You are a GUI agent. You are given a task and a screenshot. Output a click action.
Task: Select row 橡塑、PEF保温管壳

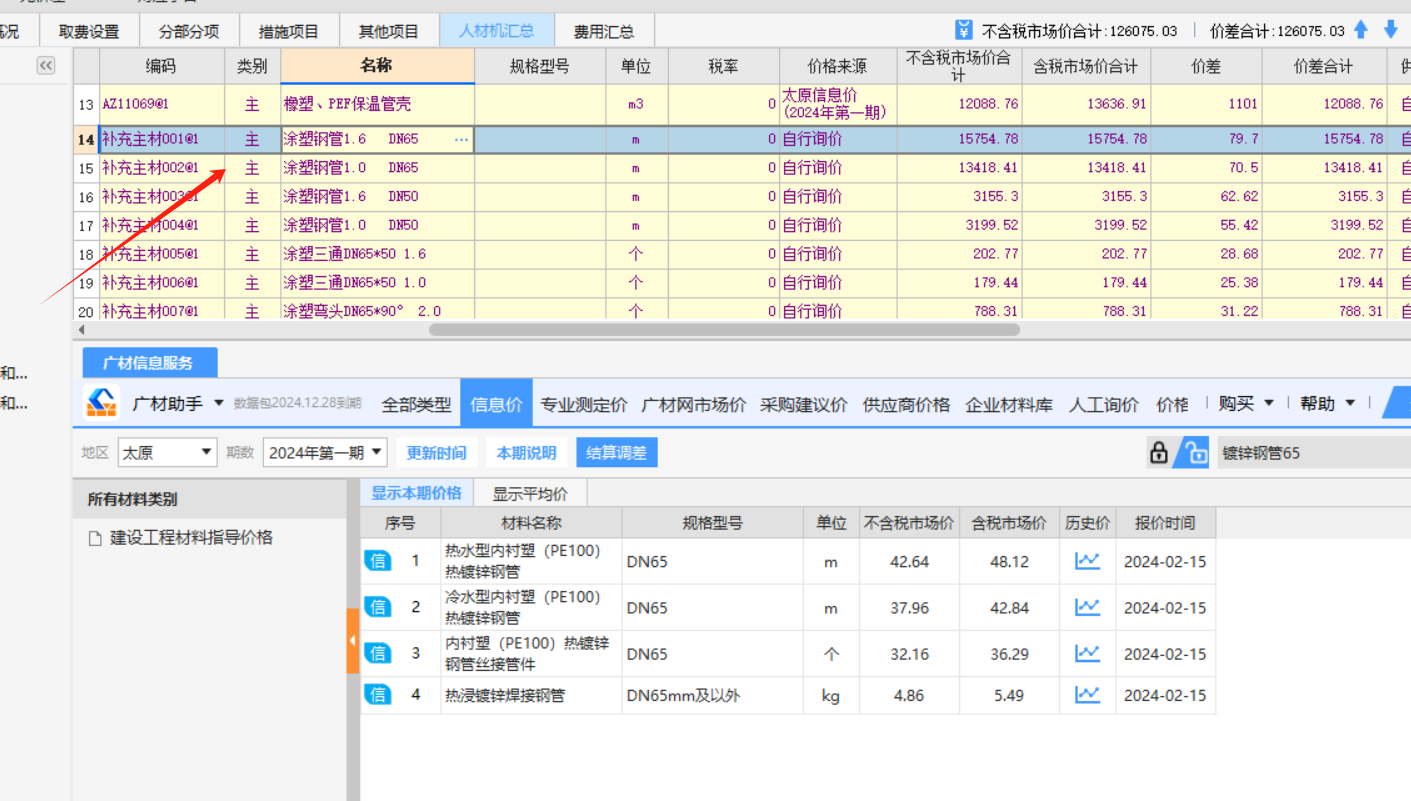pos(743,104)
